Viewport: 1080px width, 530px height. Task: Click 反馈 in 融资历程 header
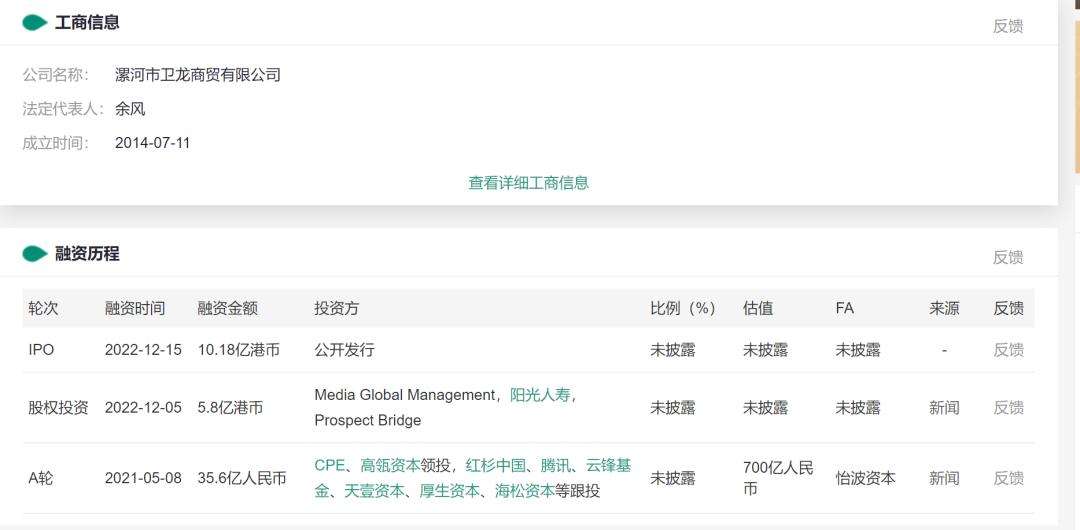pos(1008,257)
